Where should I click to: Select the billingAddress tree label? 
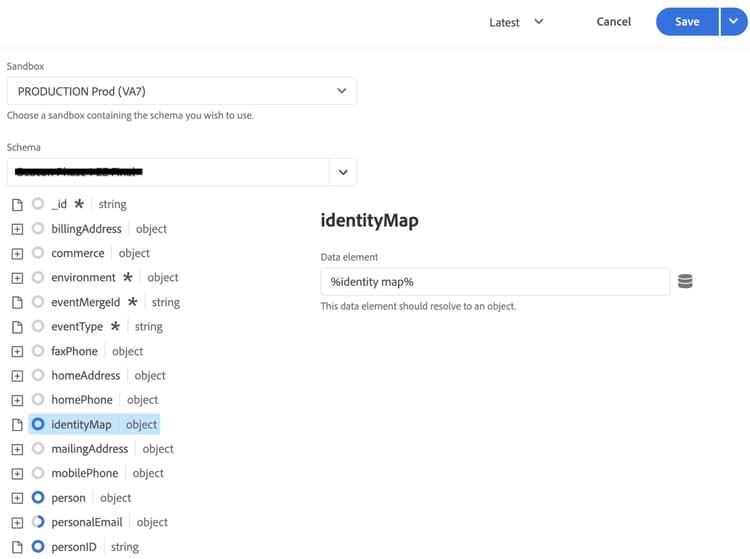87,229
